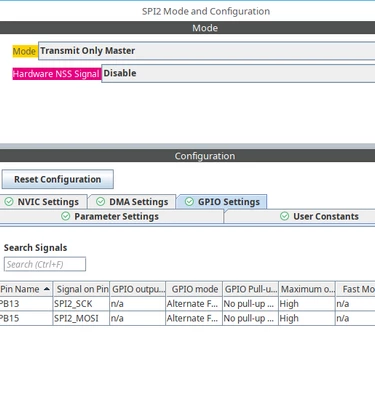The width and height of the screenshot is (375, 400).
Task: Click the High speed cell for PB15
Action: (307, 318)
